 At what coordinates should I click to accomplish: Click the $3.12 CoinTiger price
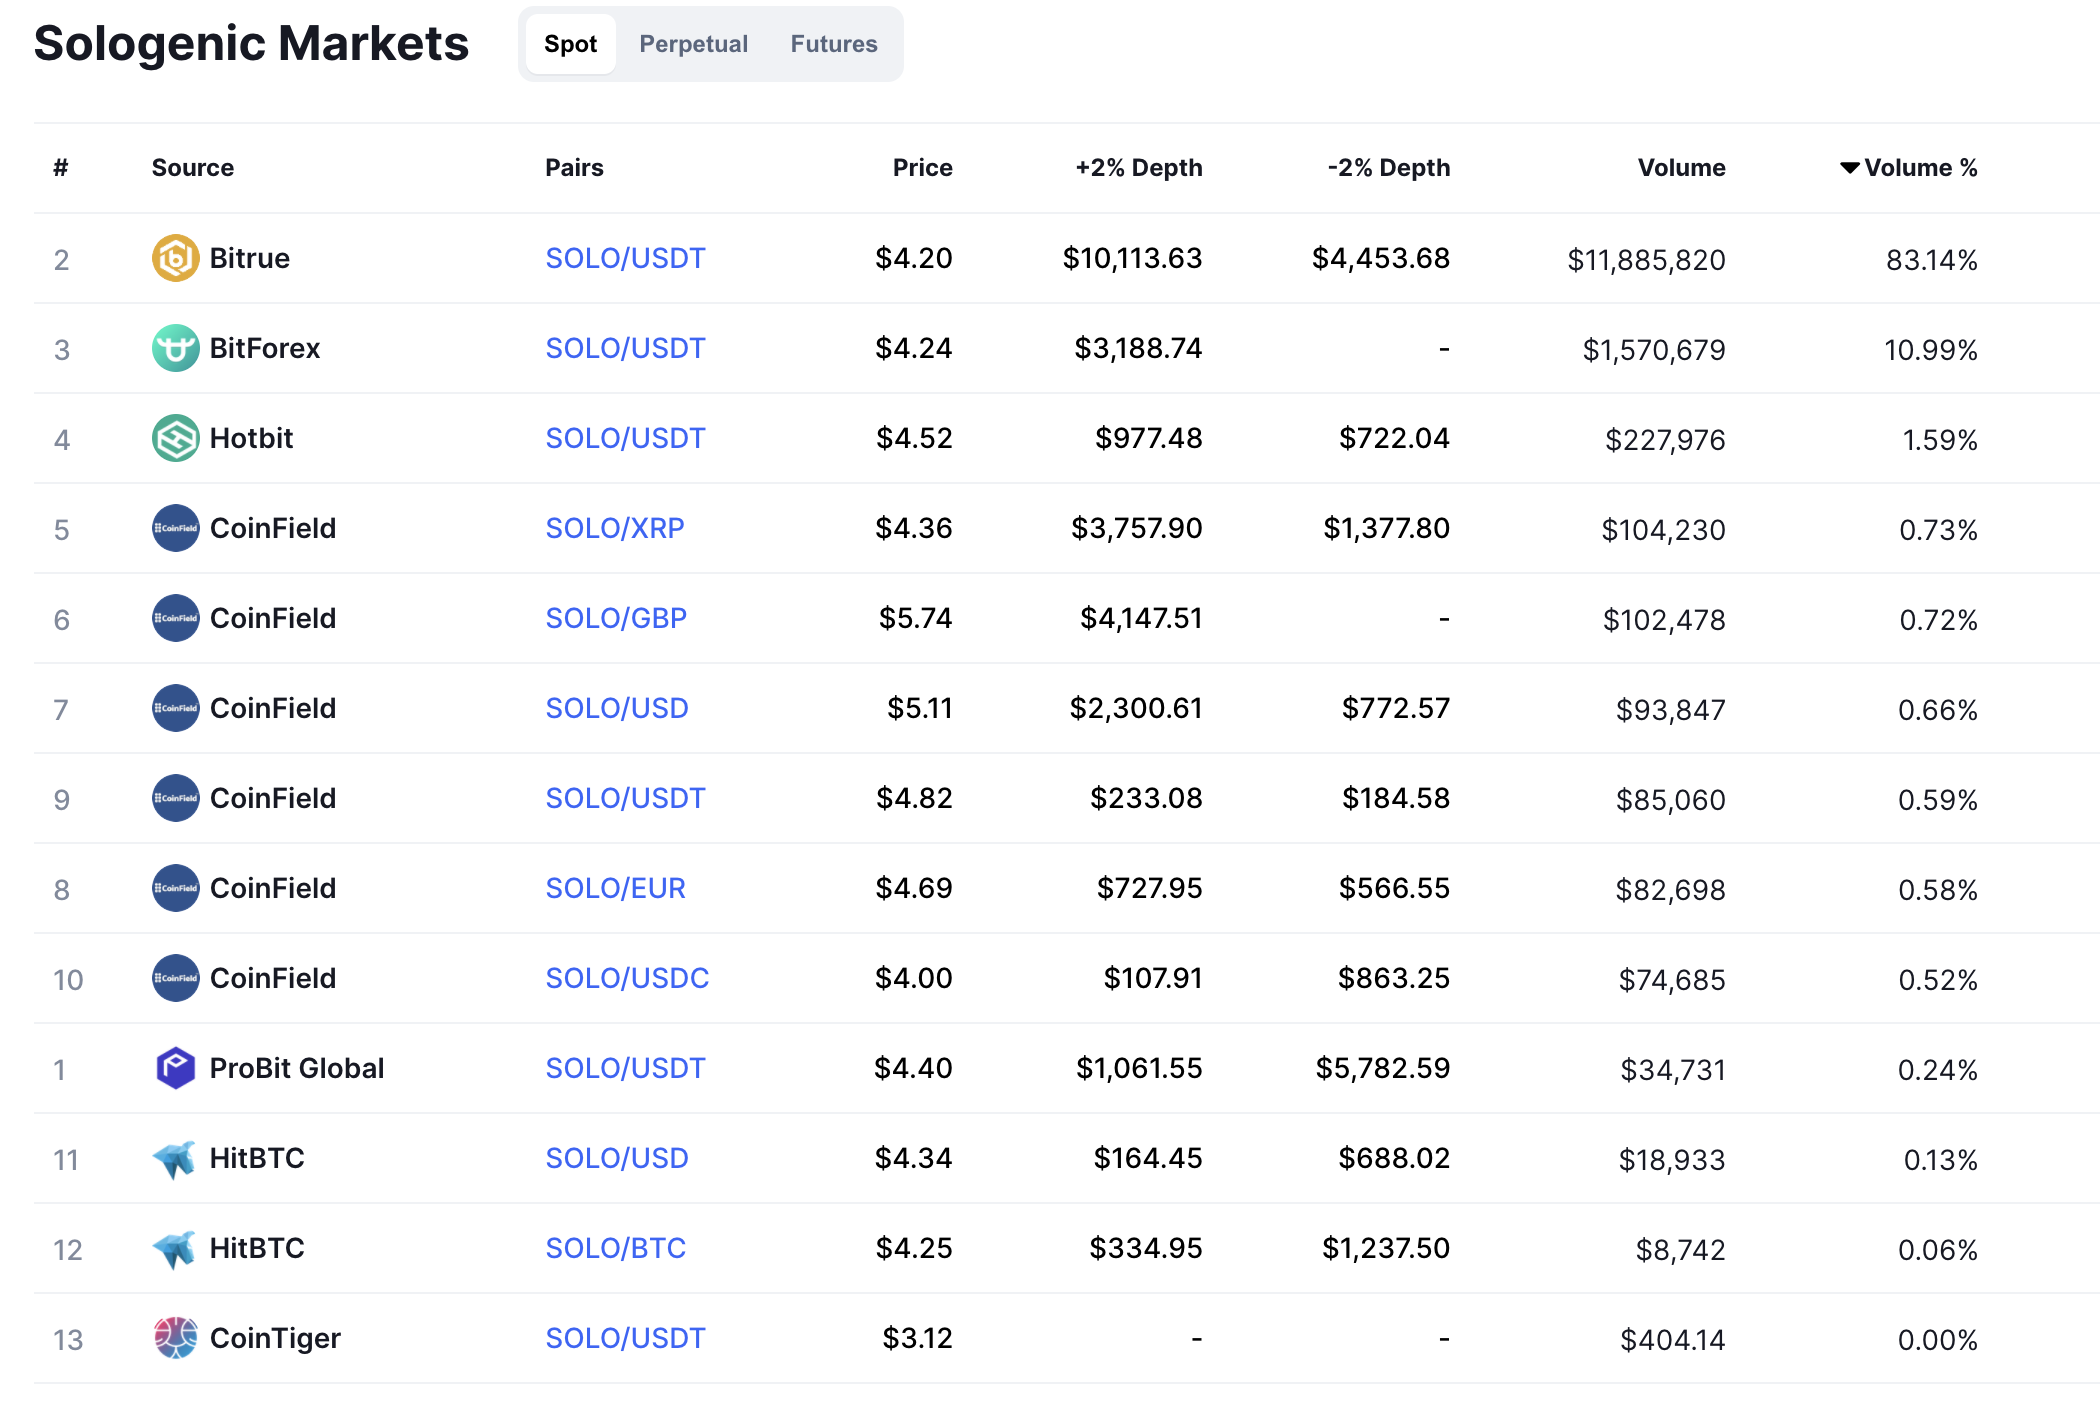coord(917,1338)
